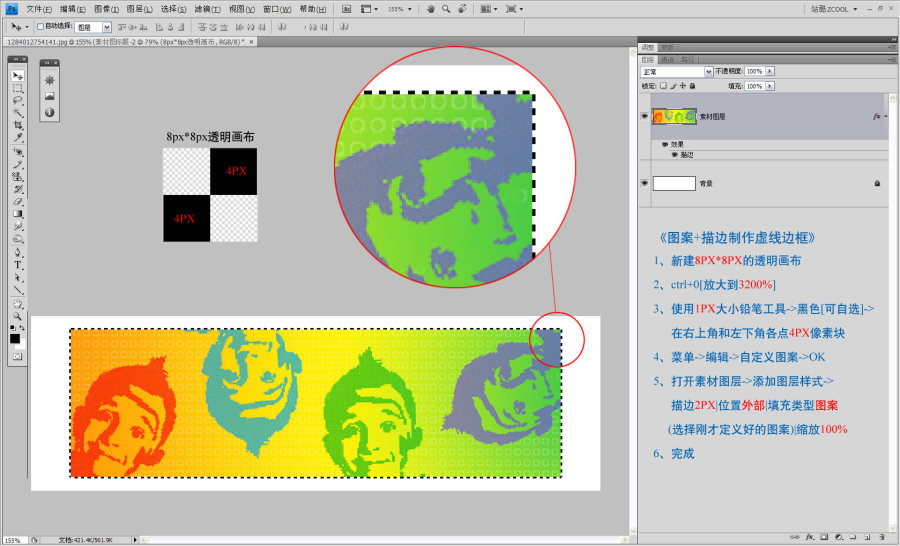Open the 不透明度 opacity slider arrow
This screenshot has height=546, width=900.
(x=770, y=71)
